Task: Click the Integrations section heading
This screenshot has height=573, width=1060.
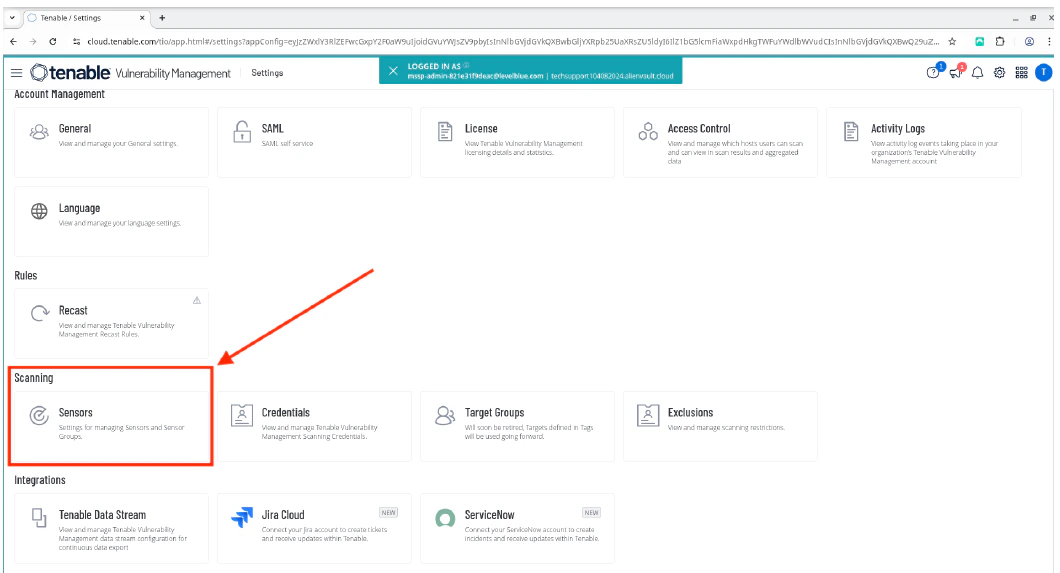Action: [40, 480]
